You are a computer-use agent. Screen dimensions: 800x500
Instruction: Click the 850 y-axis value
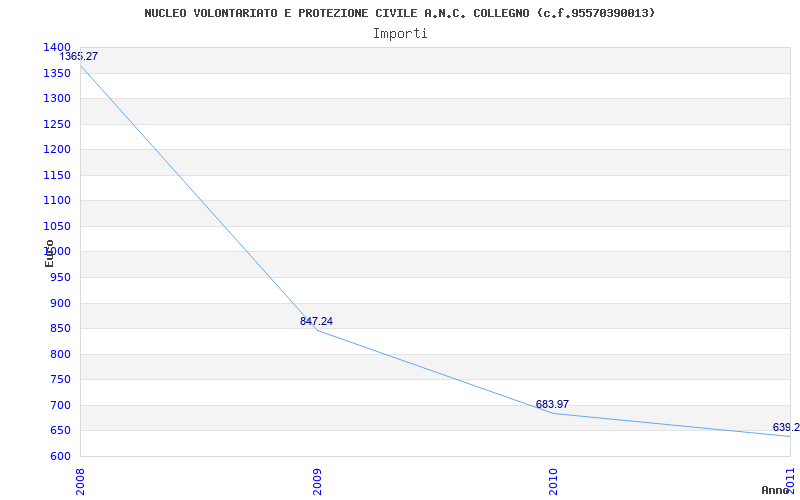coord(60,329)
